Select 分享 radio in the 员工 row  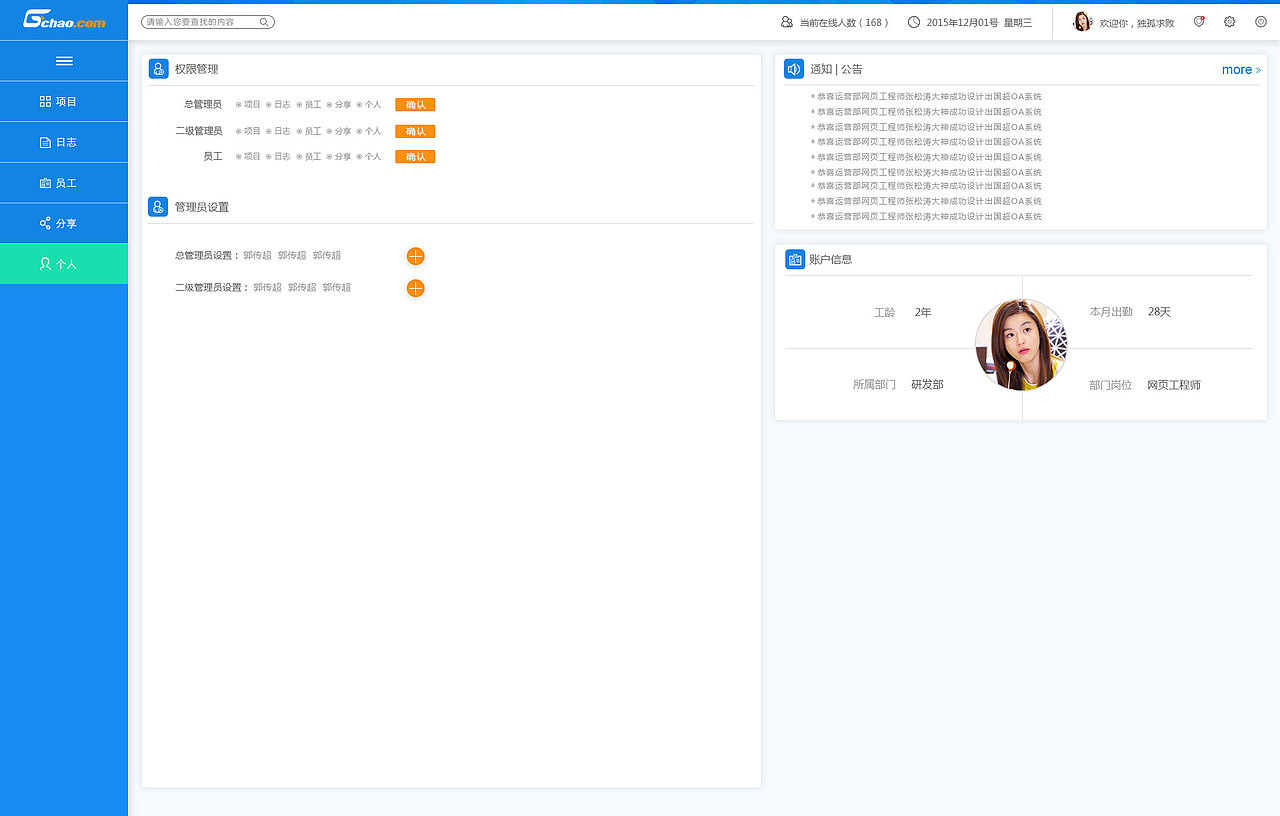click(x=329, y=156)
